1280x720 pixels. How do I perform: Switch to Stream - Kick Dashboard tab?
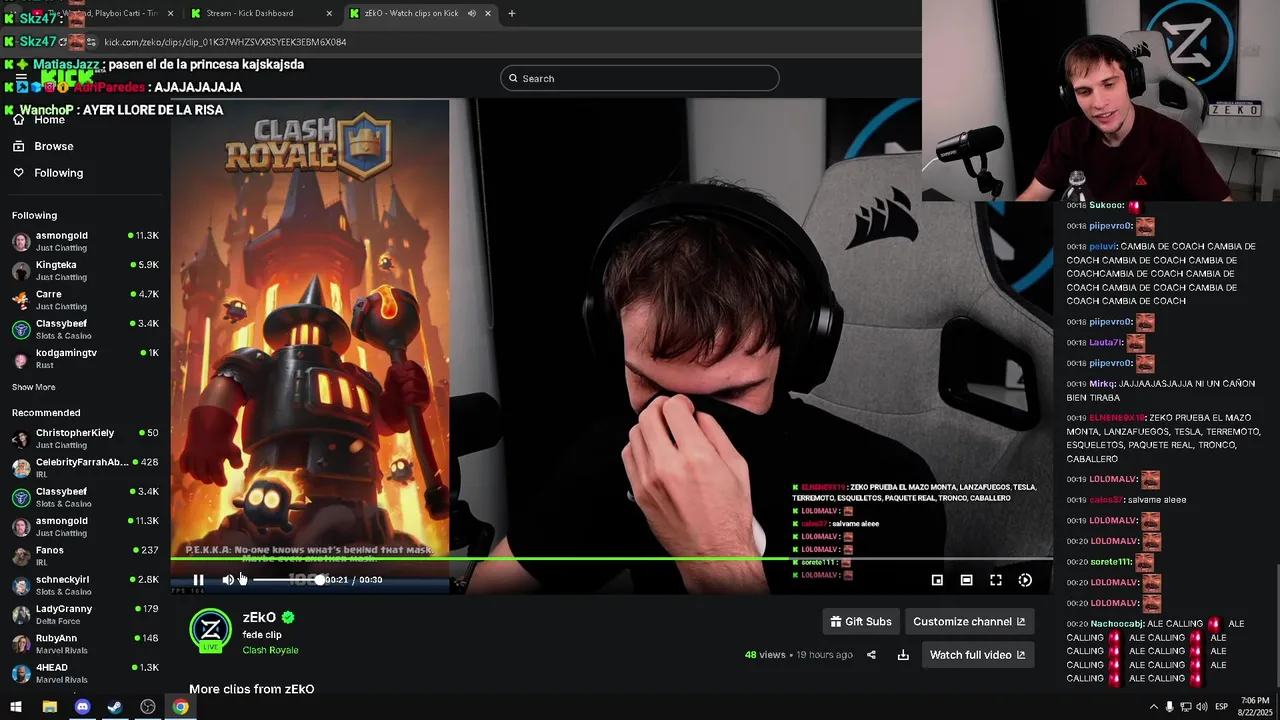[262, 13]
